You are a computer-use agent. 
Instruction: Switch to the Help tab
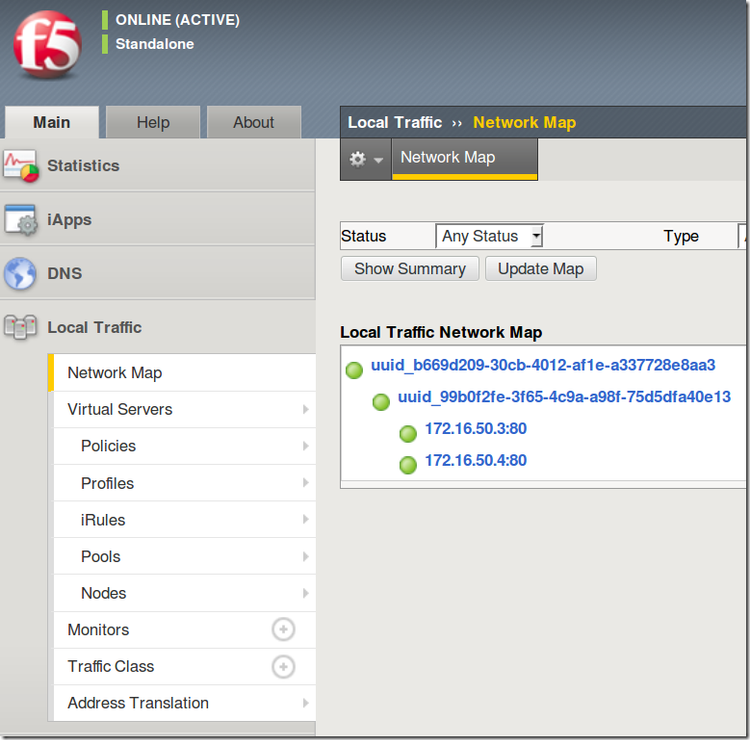(153, 122)
